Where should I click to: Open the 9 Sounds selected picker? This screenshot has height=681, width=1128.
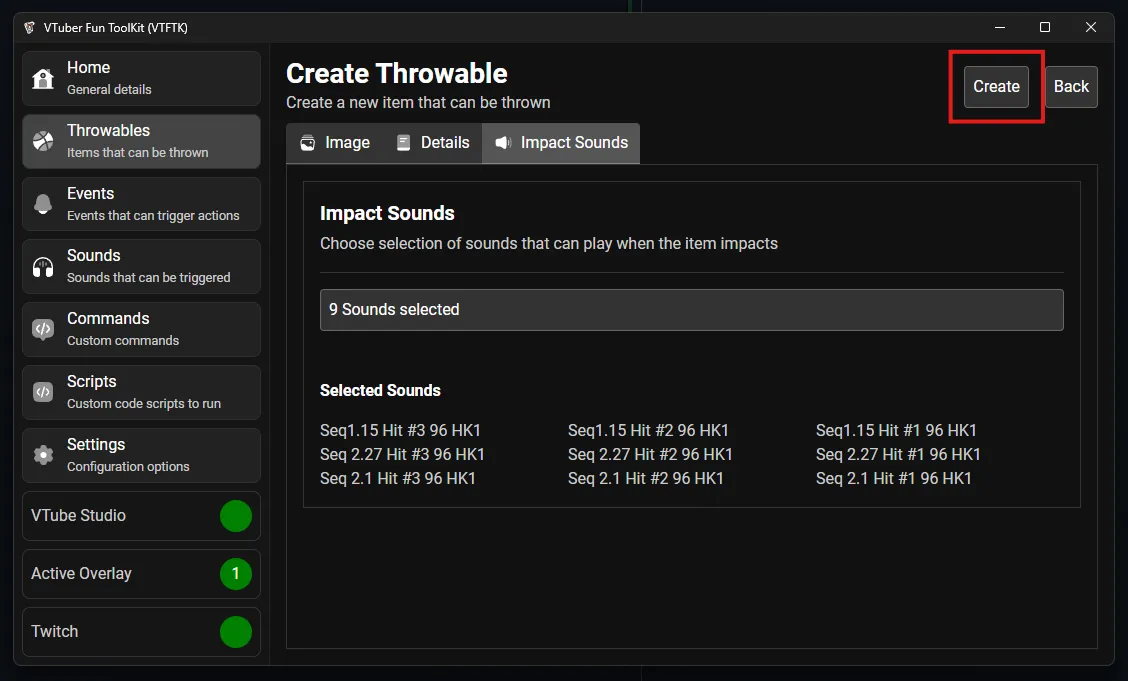(691, 310)
